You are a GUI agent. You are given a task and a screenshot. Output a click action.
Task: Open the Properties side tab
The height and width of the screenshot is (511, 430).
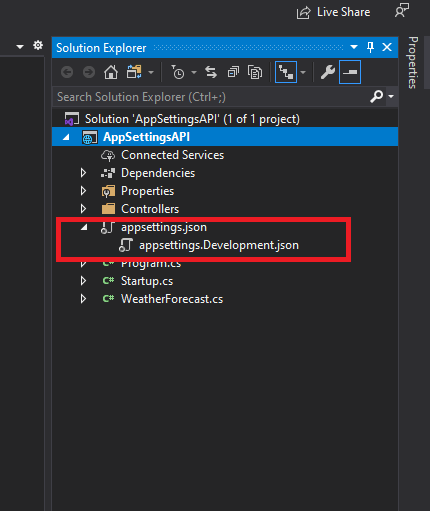click(413, 63)
